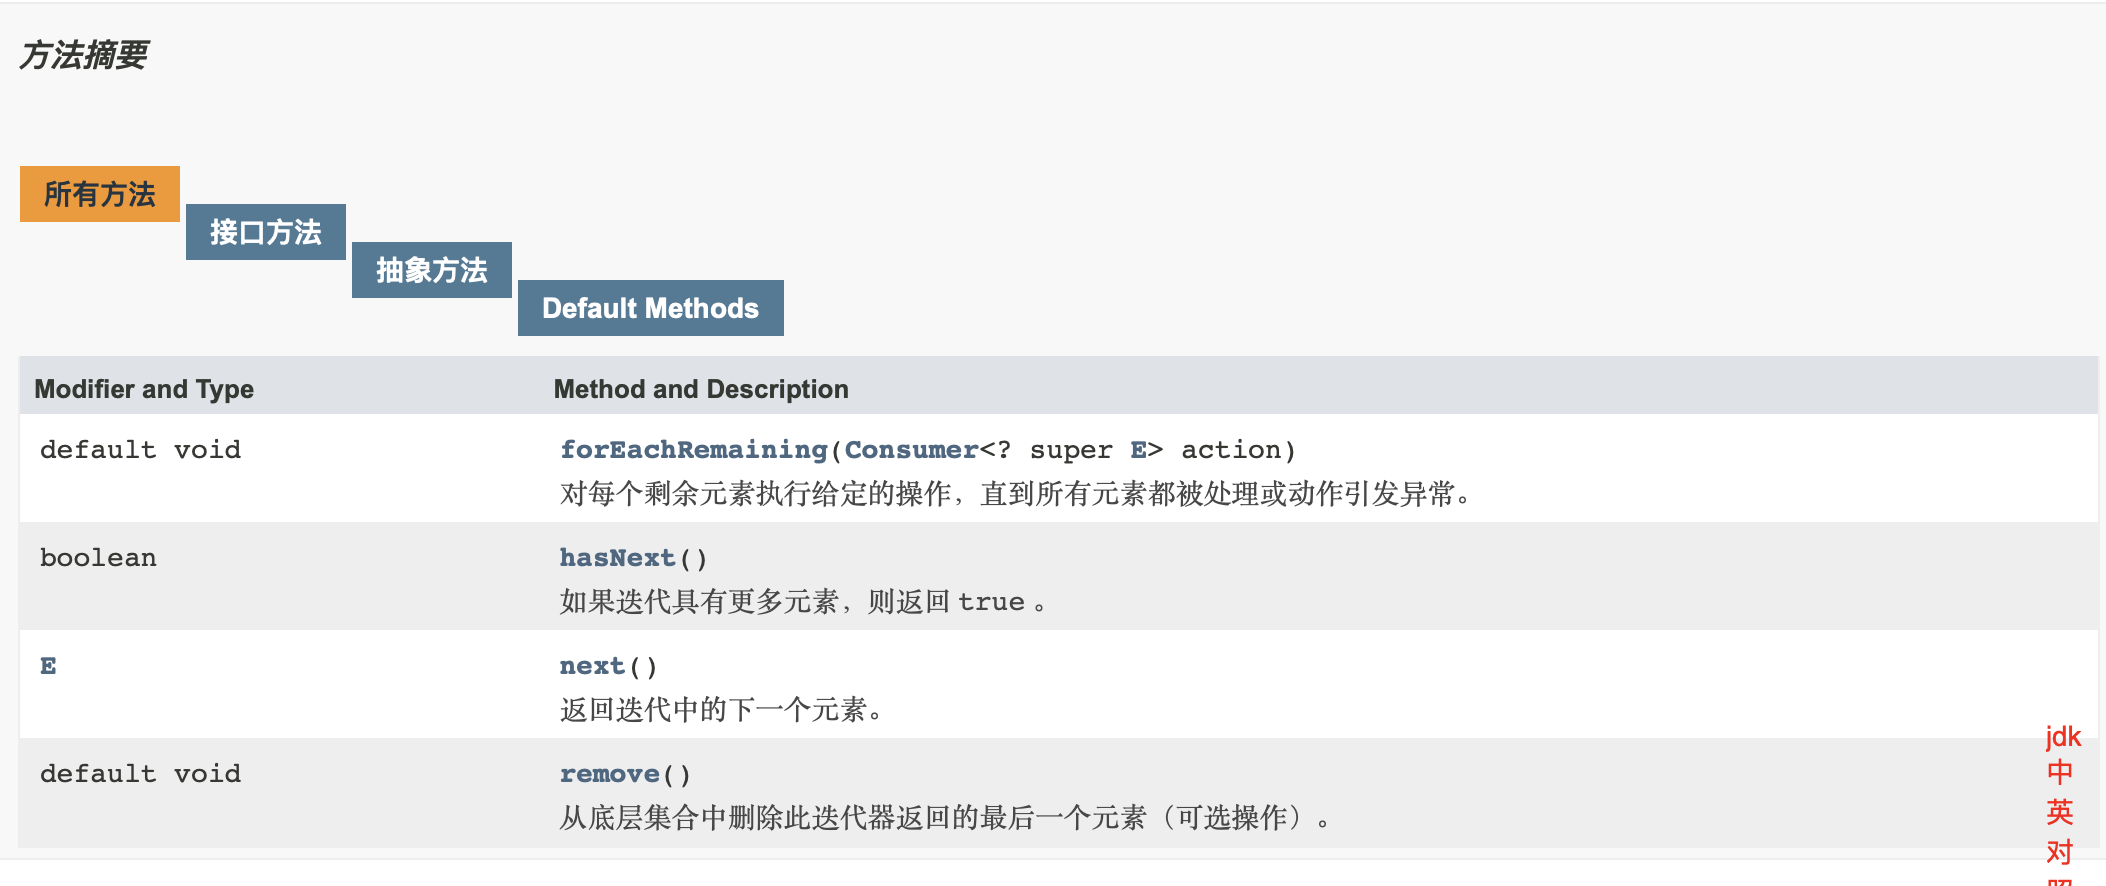Click the remove row description text
Image resolution: width=2106 pixels, height=886 pixels.
point(943,818)
